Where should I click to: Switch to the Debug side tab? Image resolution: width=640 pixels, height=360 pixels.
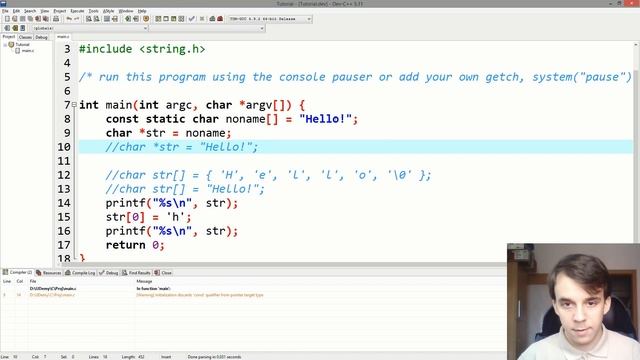pyautogui.click(x=41, y=37)
